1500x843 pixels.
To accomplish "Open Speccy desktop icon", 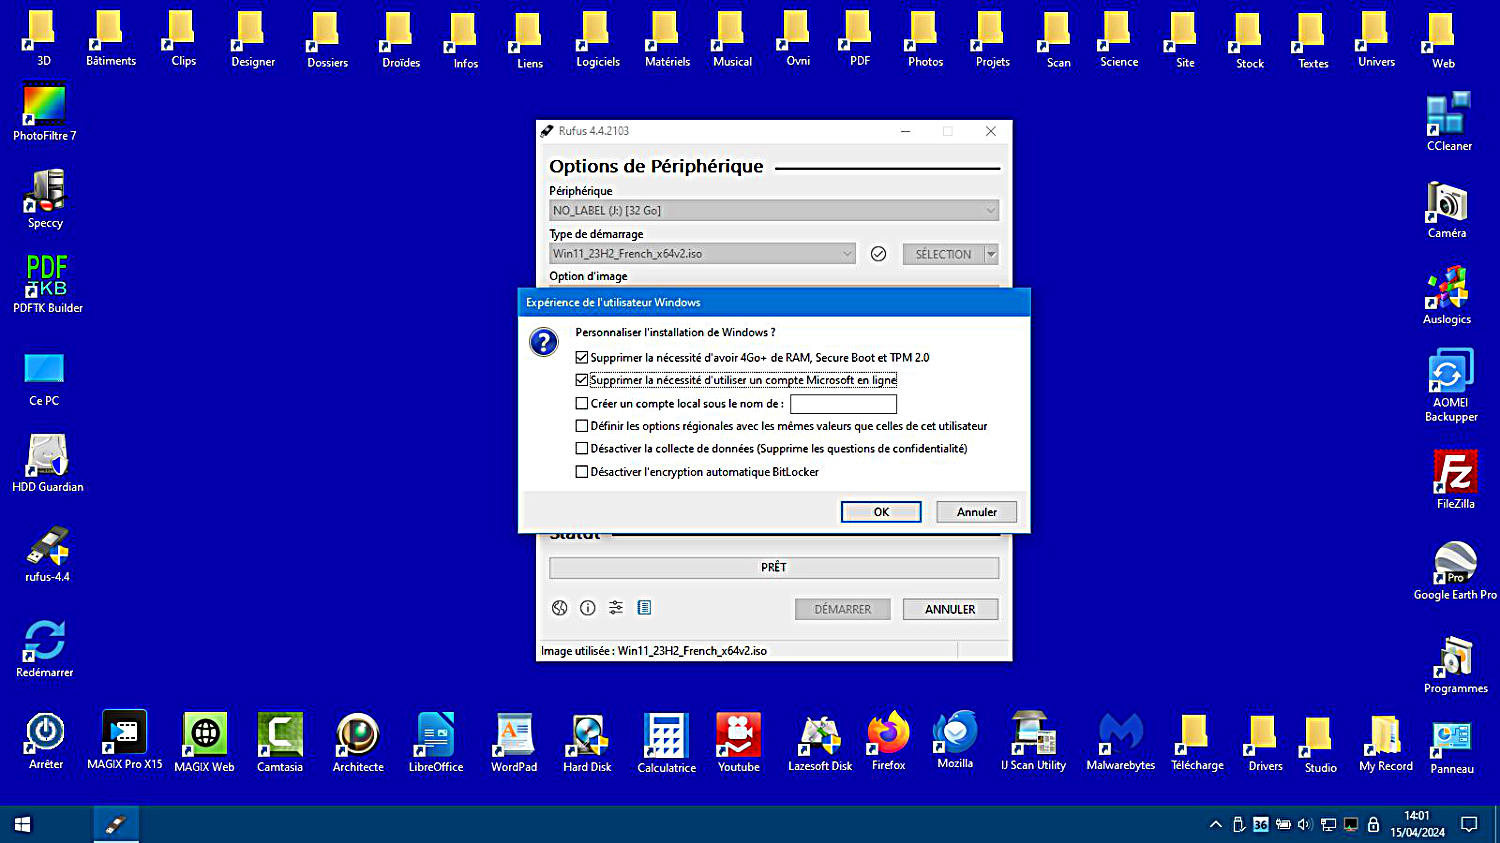I will 45,198.
